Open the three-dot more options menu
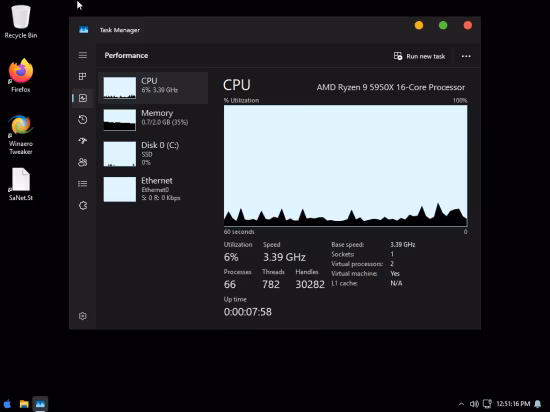Screen dimensions: 550x412 click(x=466, y=56)
